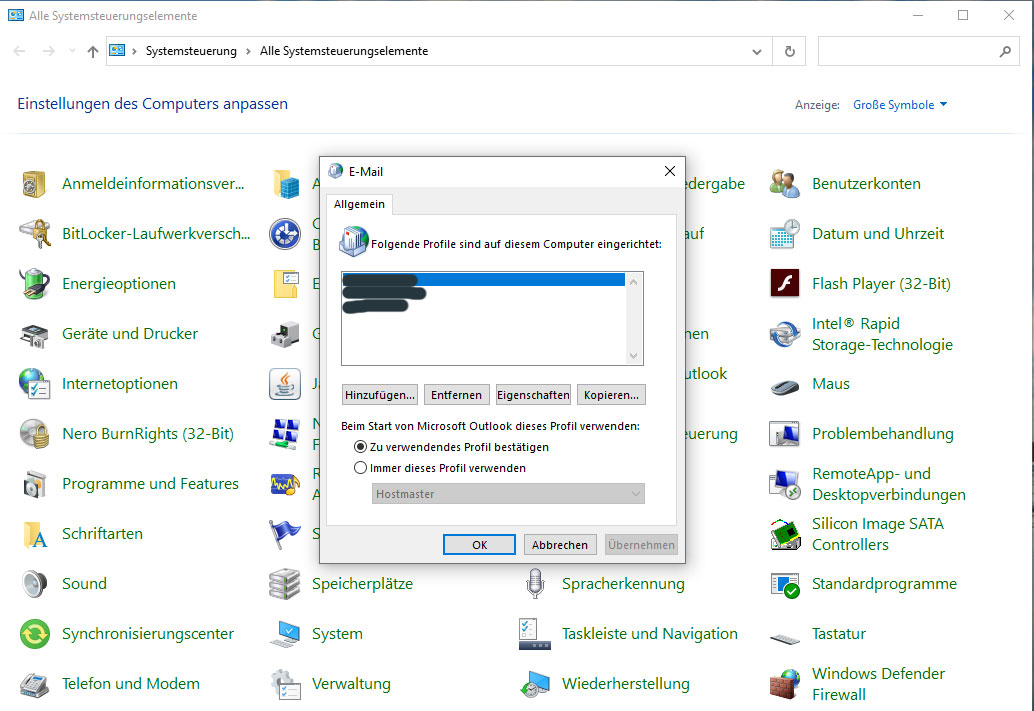This screenshot has width=1034, height=711.
Task: Open the Java coffee cup icon
Action: coord(285,384)
